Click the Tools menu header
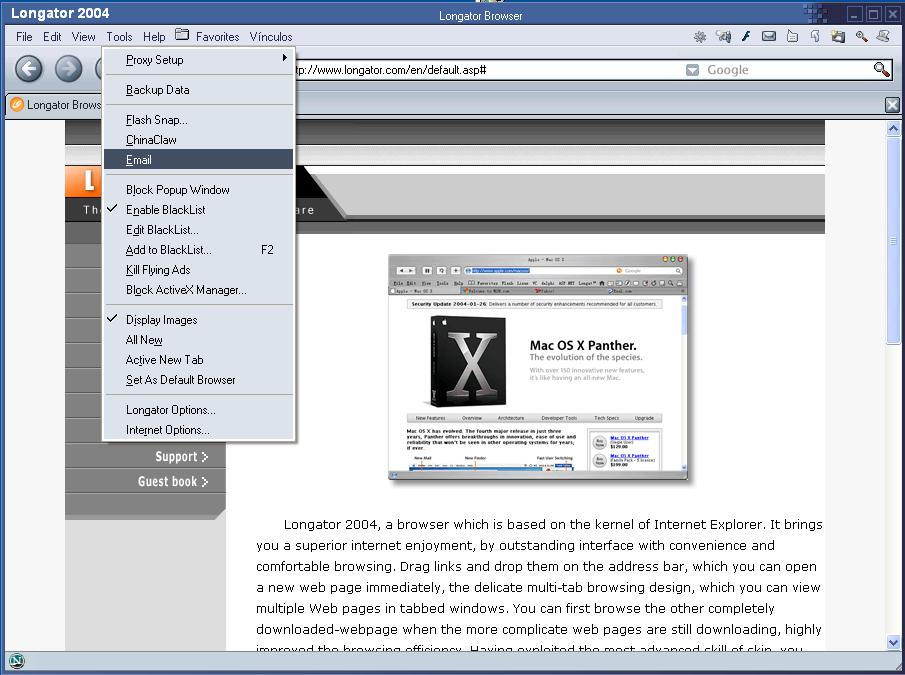The height and width of the screenshot is (675, 905). [119, 37]
